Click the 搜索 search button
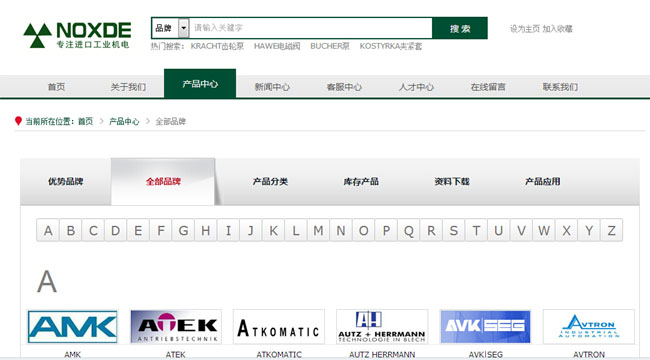This screenshot has height=360, width=650. 460,28
